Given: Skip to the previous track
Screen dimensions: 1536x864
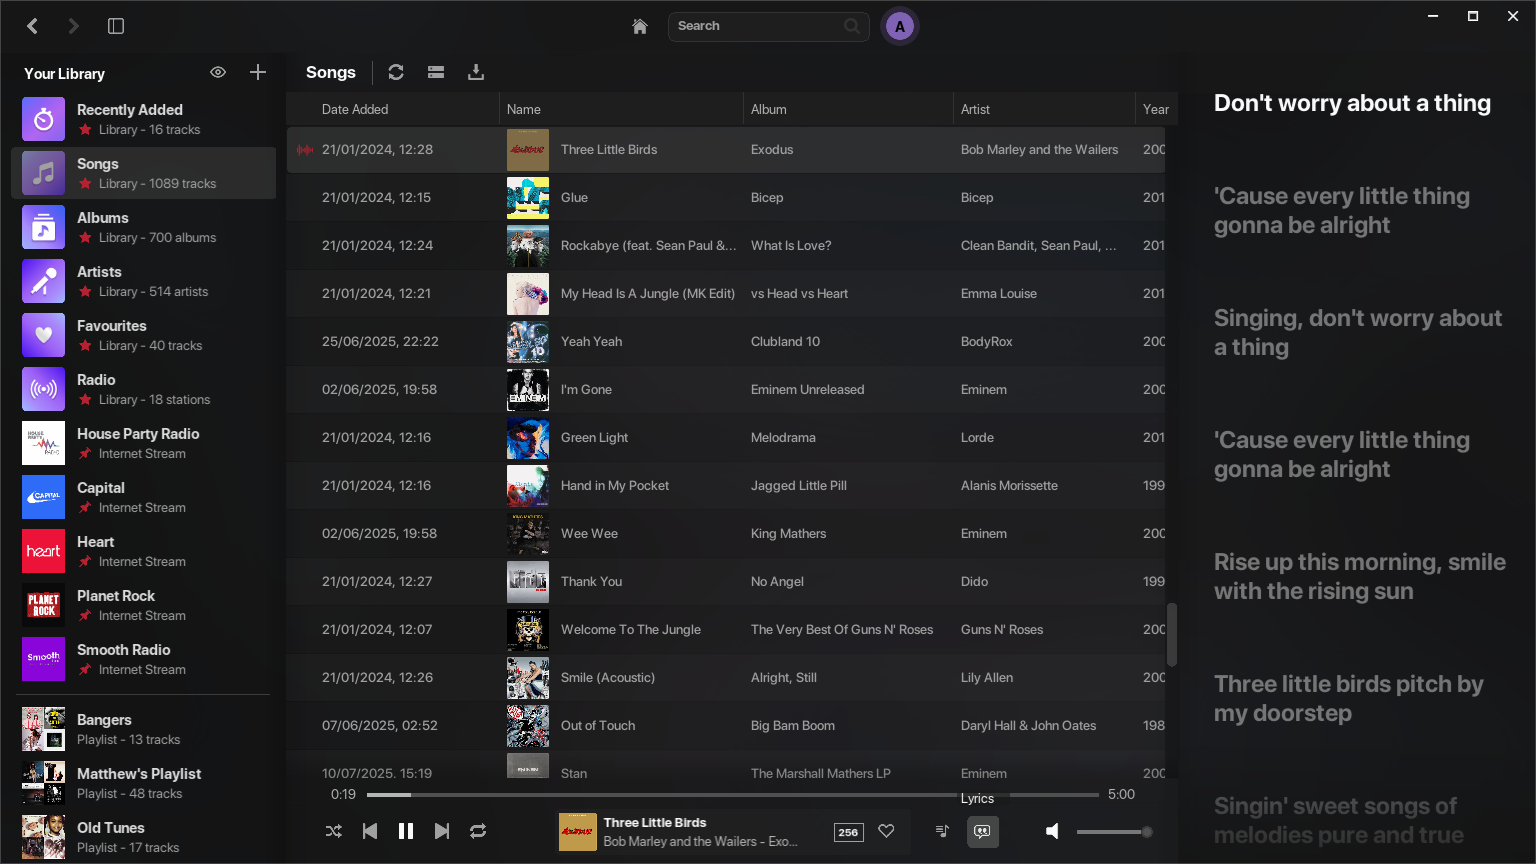Looking at the screenshot, I should [x=370, y=831].
